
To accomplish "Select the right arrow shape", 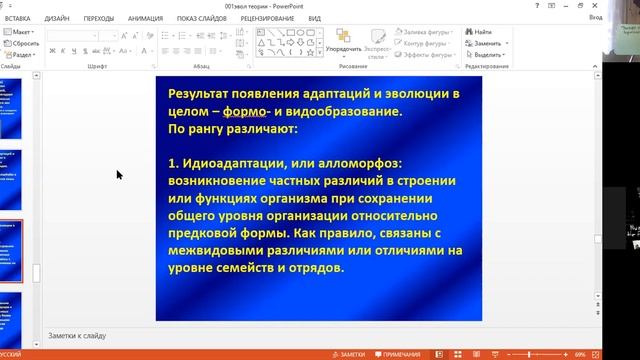I will pyautogui.click(x=291, y=42).
